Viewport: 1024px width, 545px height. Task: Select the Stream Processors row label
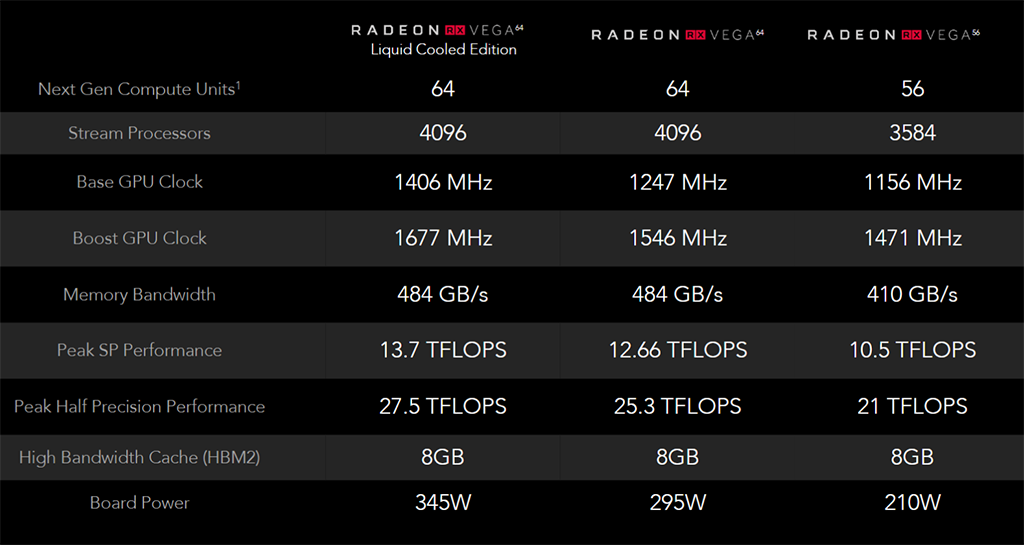139,133
